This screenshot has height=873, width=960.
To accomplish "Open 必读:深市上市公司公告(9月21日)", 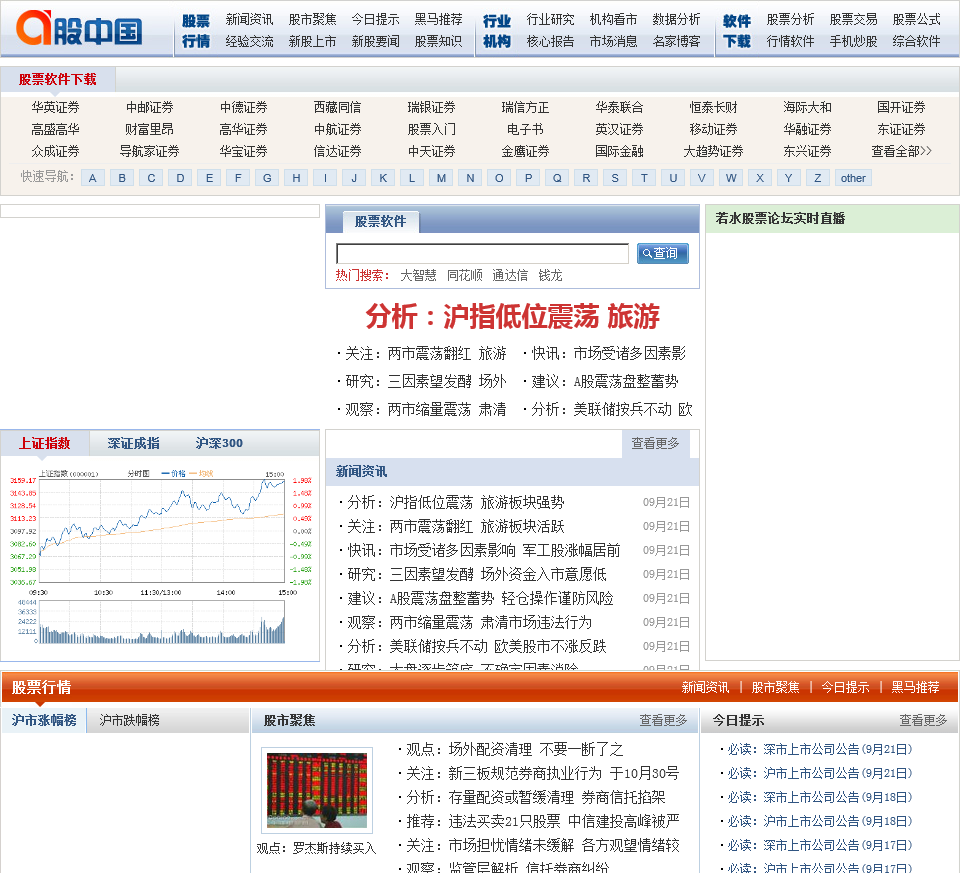I will click(x=820, y=749).
